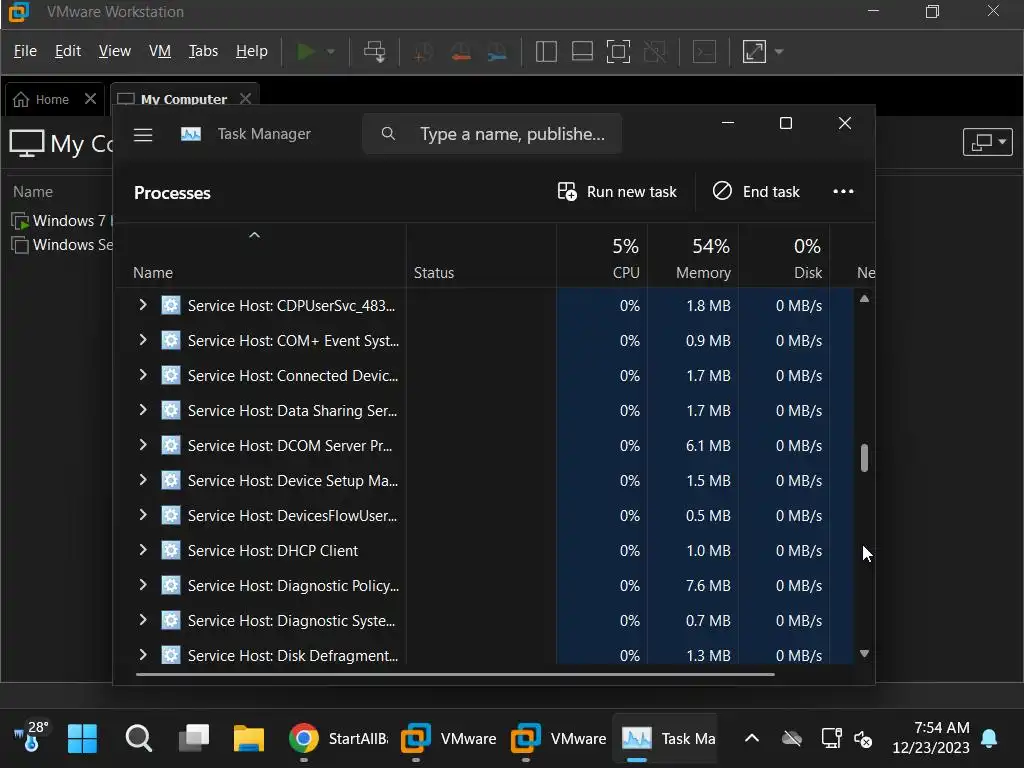The width and height of the screenshot is (1024, 768).
Task: Sort processes by CPU column header
Action: 626,272
